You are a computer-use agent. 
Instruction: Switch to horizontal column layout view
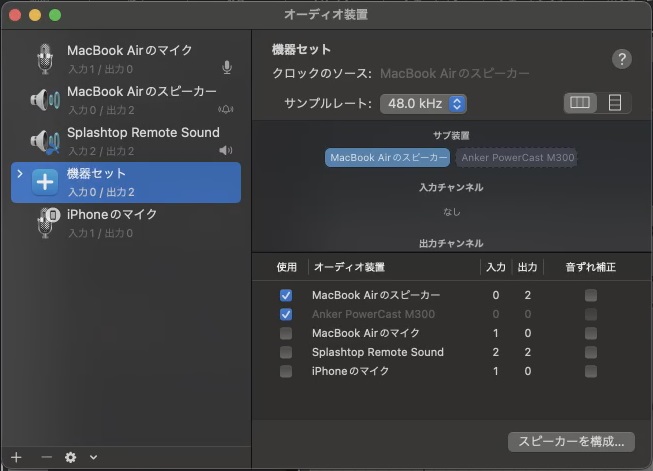580,103
